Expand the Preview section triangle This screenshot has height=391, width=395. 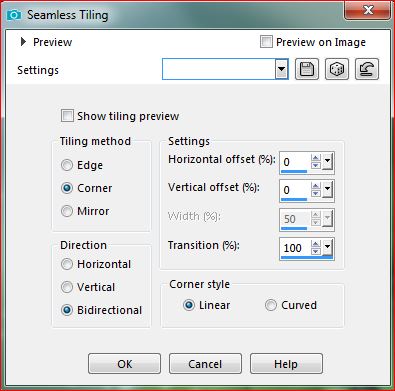[x=23, y=42]
